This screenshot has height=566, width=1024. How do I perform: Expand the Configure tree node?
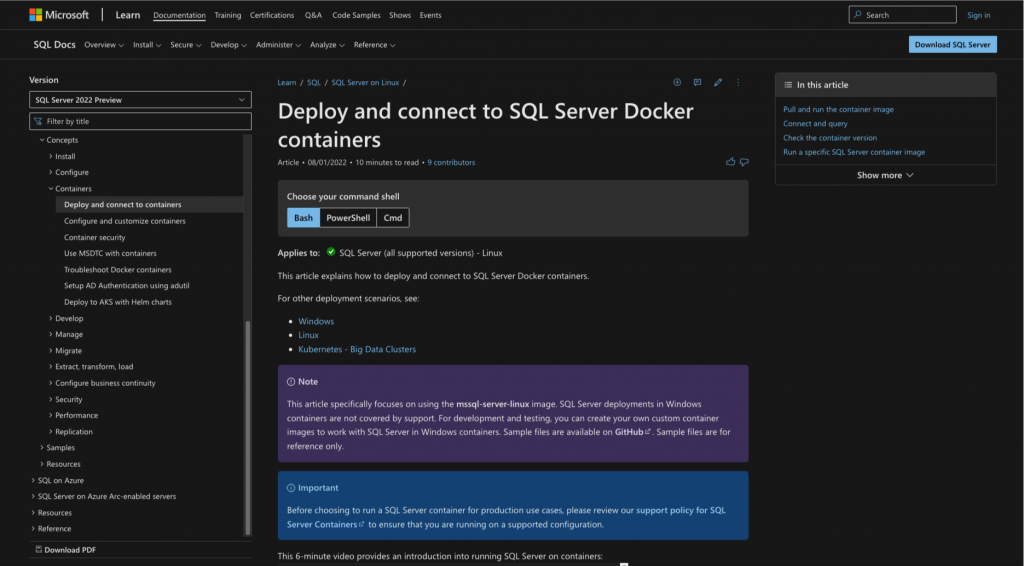[x=51, y=172]
